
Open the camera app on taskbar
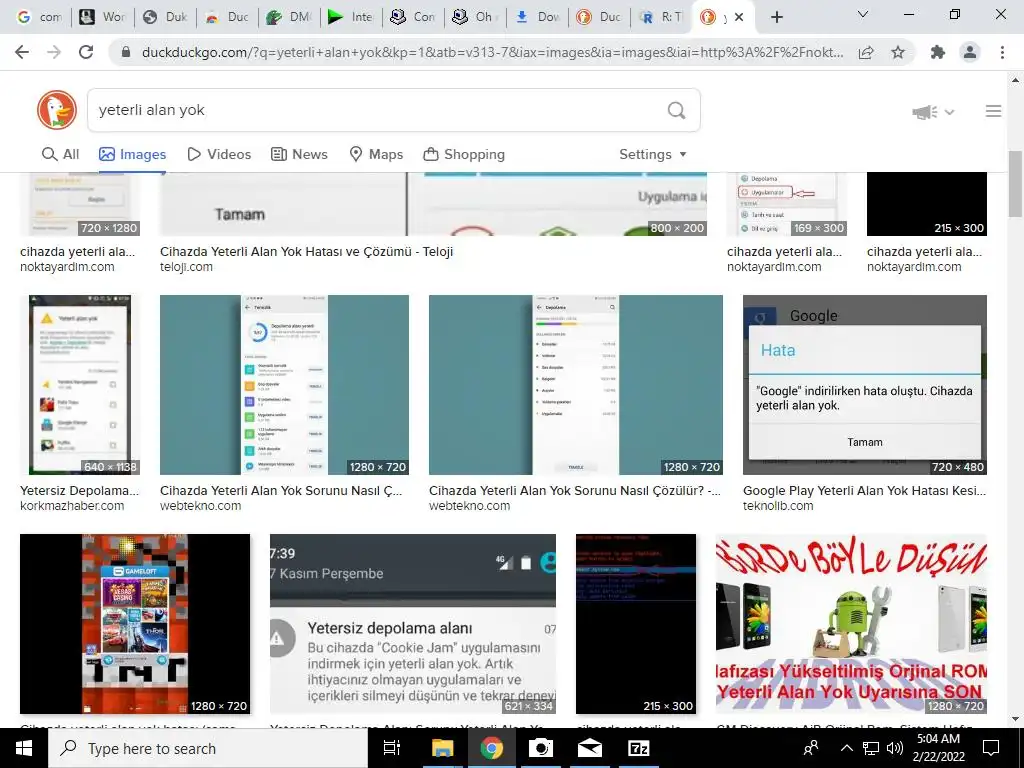click(x=540, y=748)
